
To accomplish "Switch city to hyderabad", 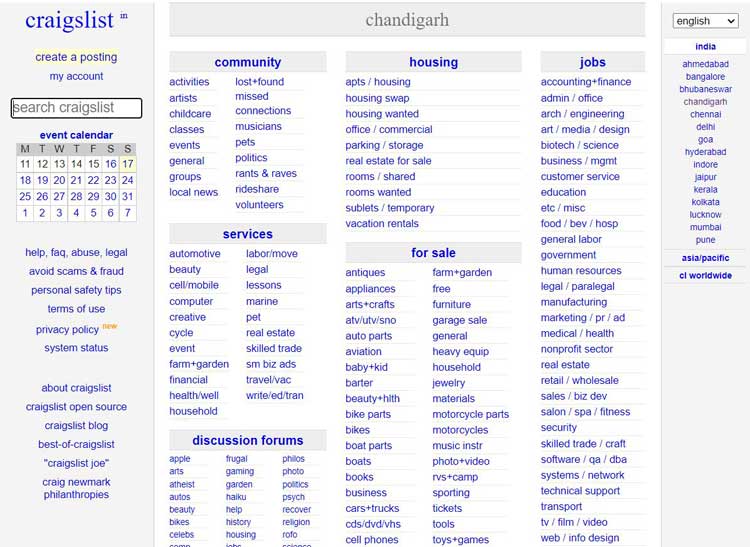I will tap(705, 152).
